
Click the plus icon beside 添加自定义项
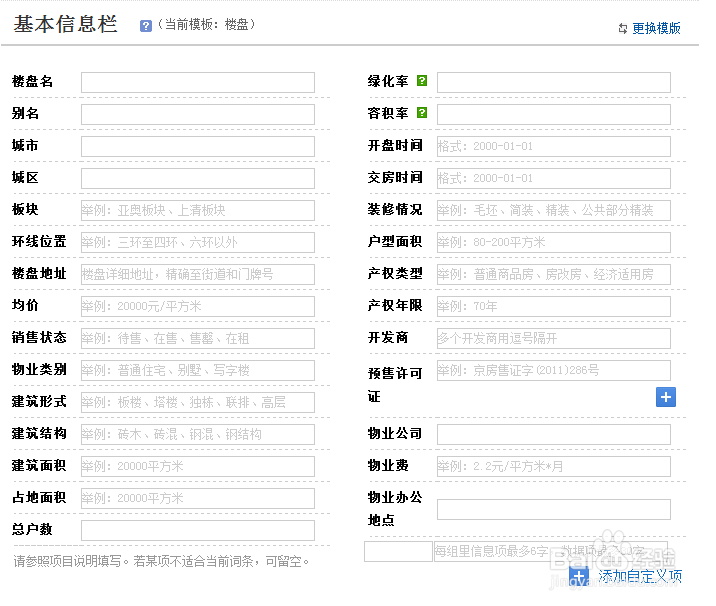tap(579, 576)
